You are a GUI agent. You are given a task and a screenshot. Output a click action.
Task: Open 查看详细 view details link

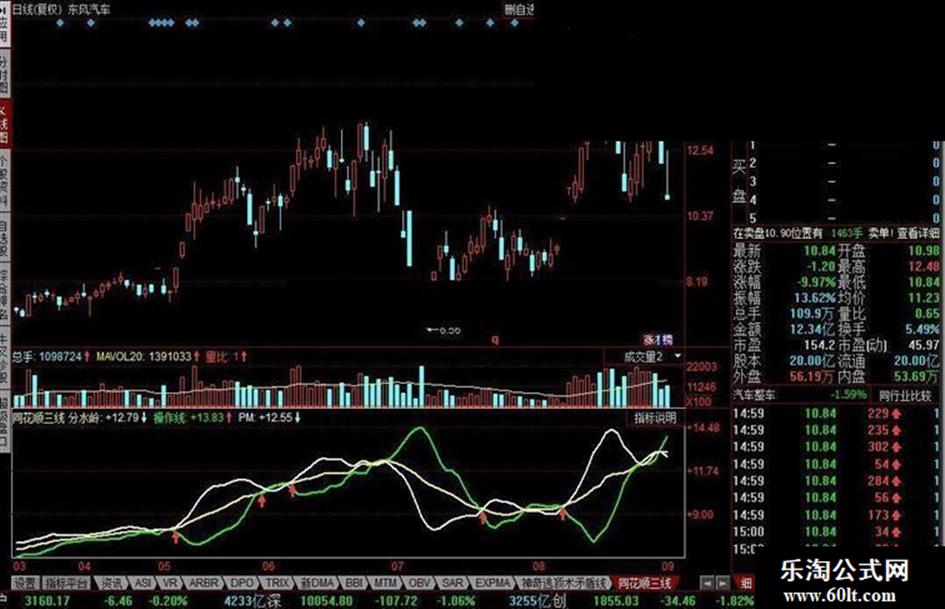pyautogui.click(x=918, y=233)
